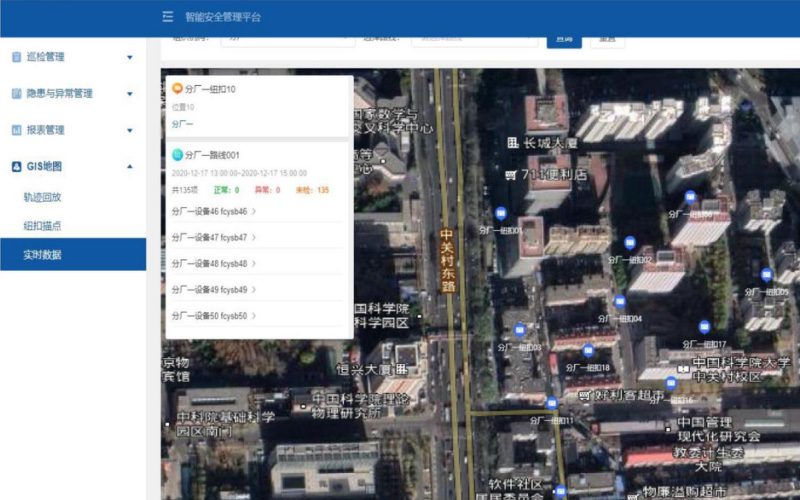The height and width of the screenshot is (500, 800).
Task: Click the 分厂一纽扣02 map marker
Action: point(630,243)
